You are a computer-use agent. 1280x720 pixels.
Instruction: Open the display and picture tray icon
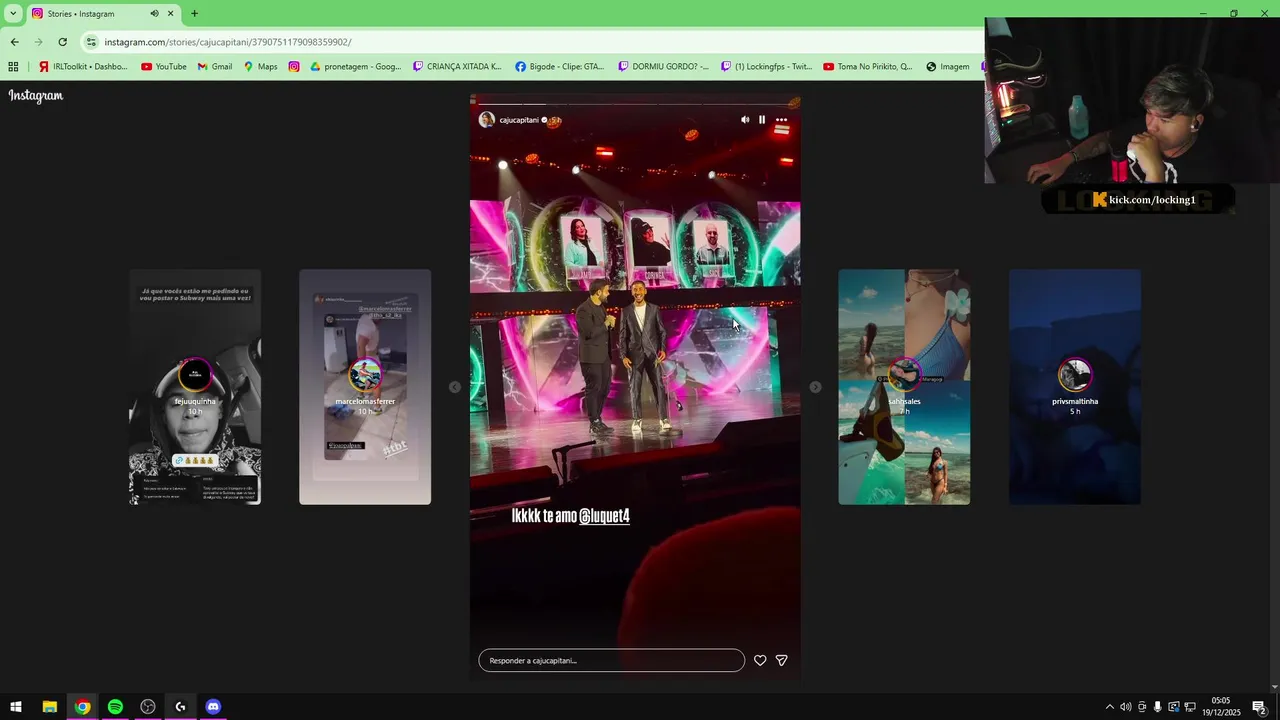tap(1174, 707)
